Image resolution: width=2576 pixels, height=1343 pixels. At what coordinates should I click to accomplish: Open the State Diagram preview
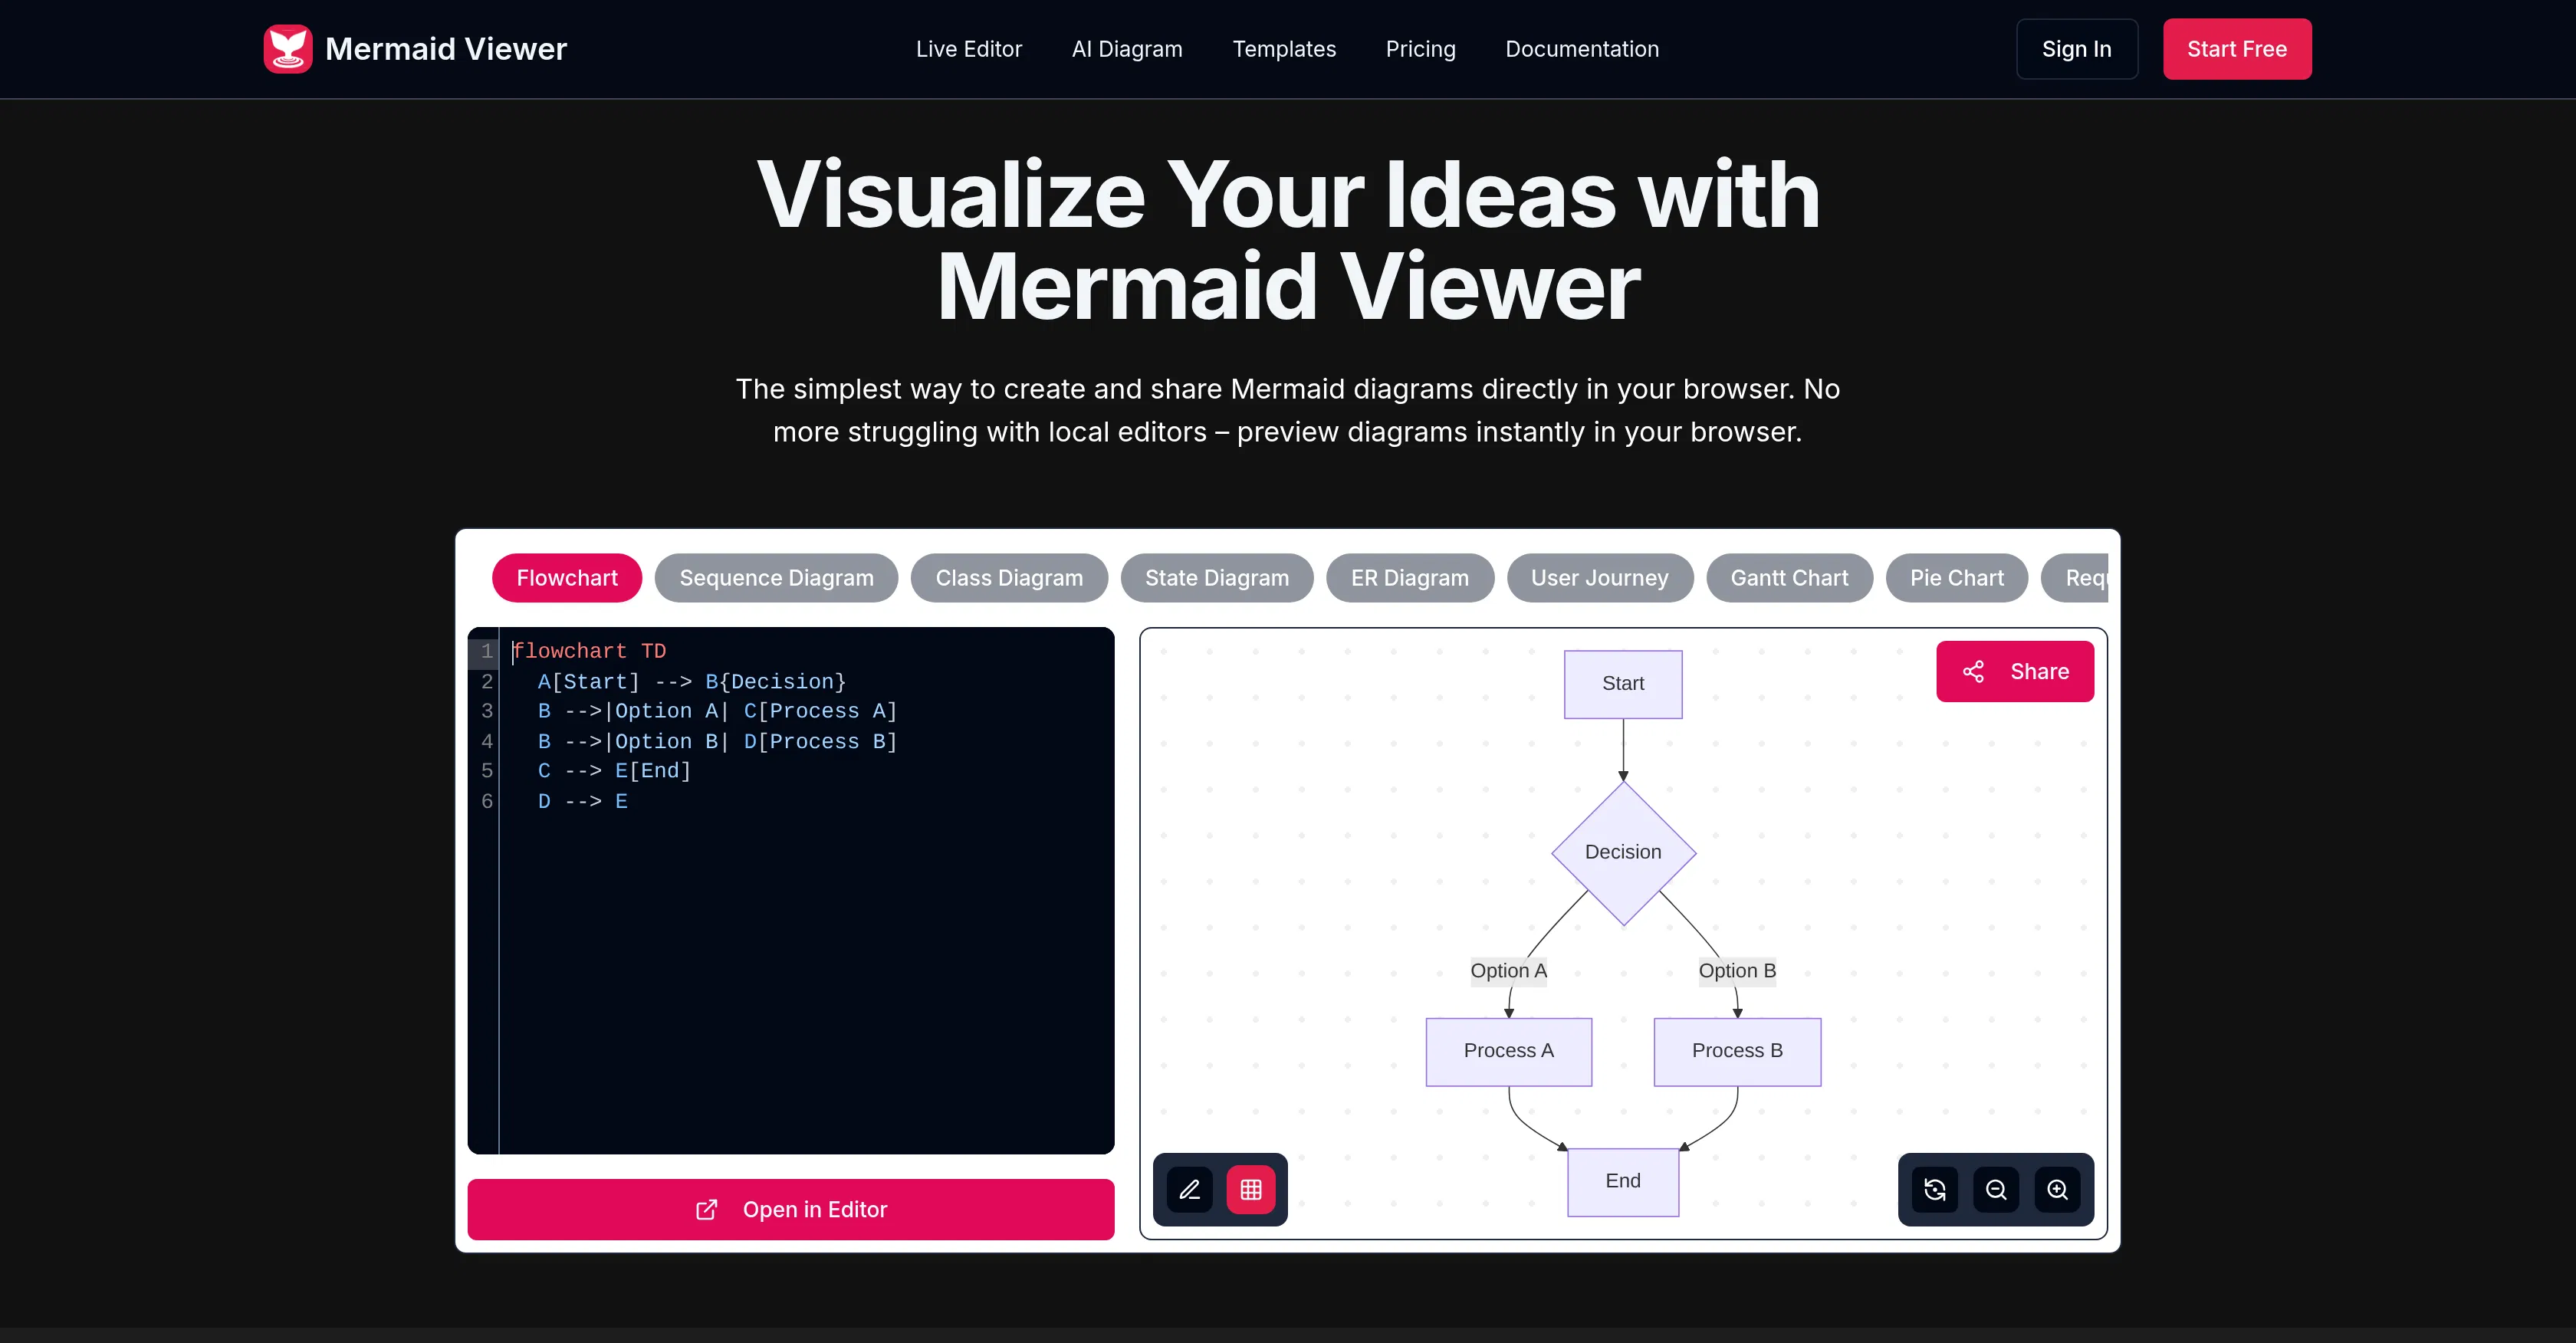(x=1216, y=578)
